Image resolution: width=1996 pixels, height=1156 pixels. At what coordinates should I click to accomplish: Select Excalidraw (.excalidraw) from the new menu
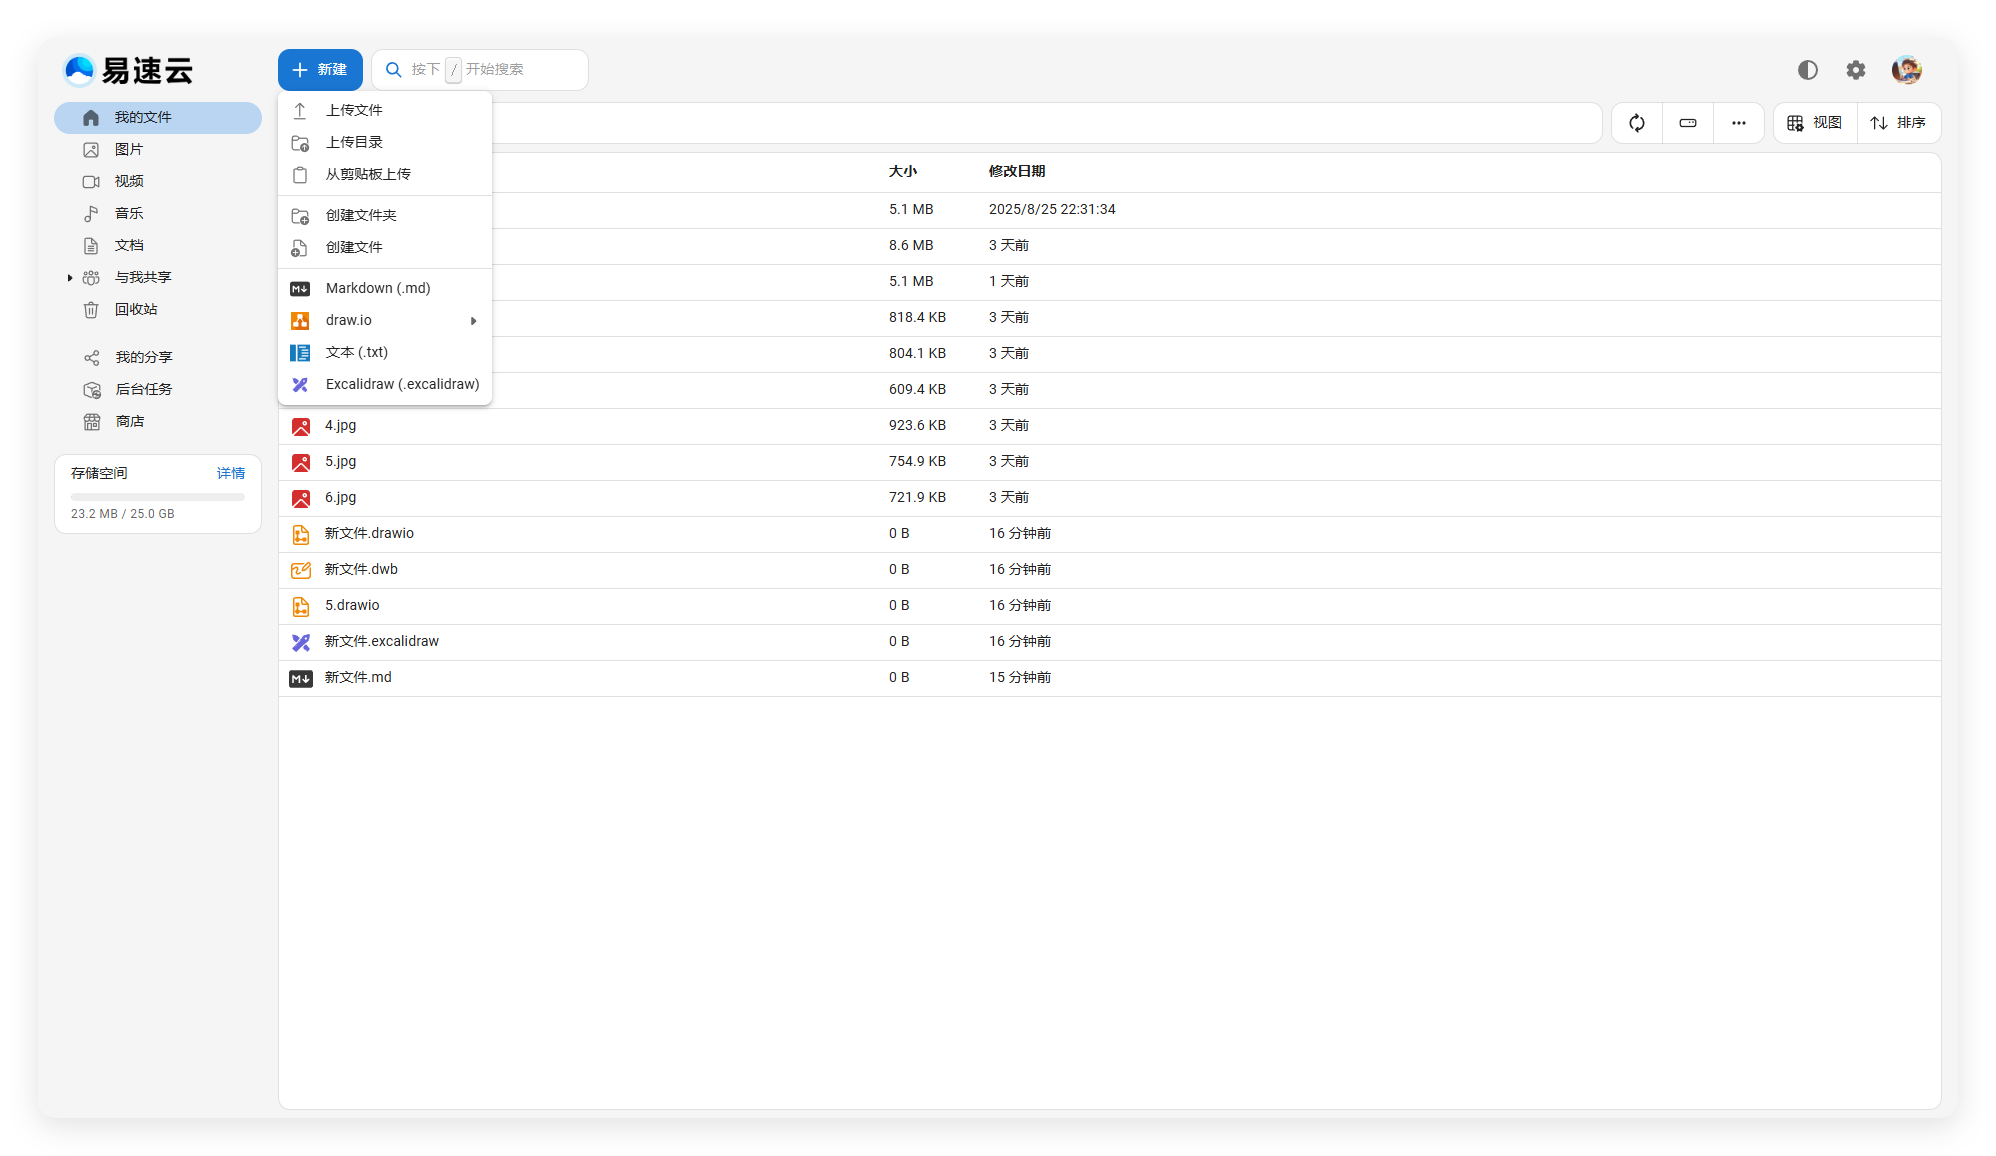point(401,384)
